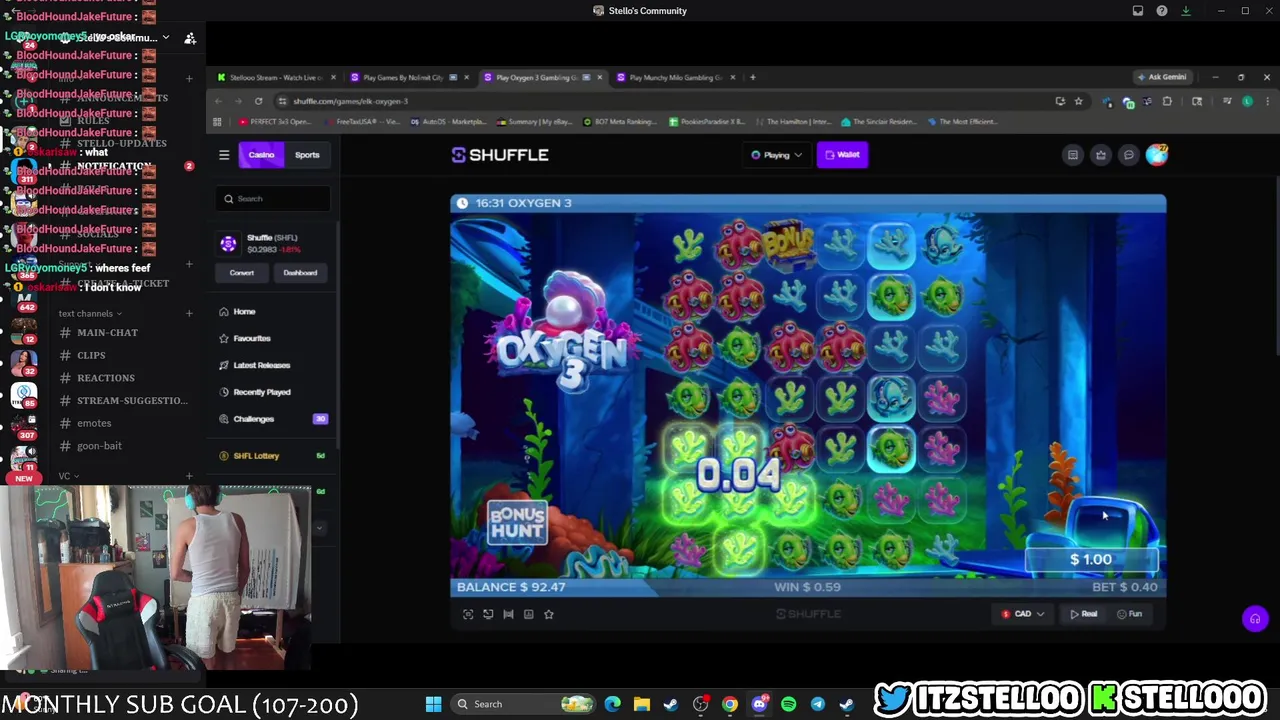1280x720 pixels.
Task: Favourite the game with the star icon
Action: point(548,614)
